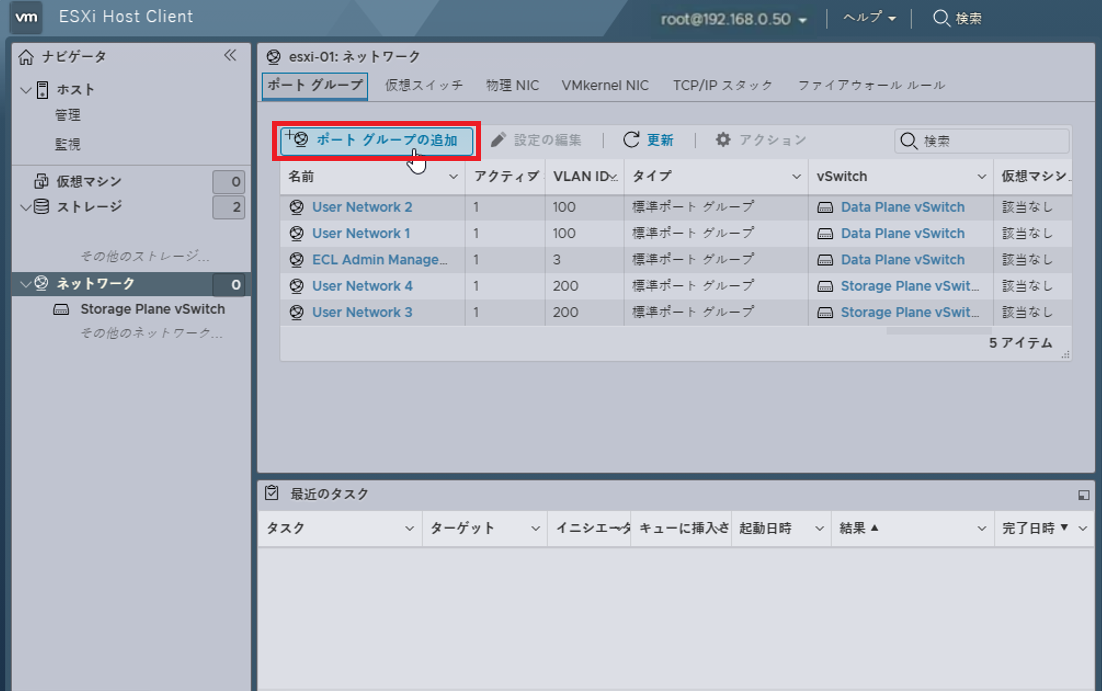This screenshot has height=691, width=1102.
Task: Switch to the VMkernel NIC tab
Action: (x=605, y=85)
